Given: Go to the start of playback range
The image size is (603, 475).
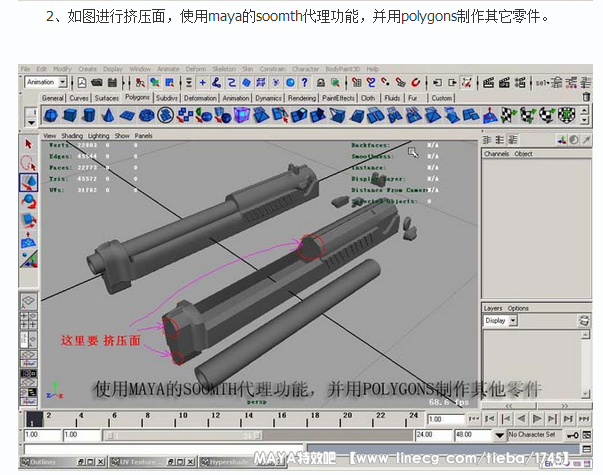Looking at the screenshot, I should [x=474, y=418].
